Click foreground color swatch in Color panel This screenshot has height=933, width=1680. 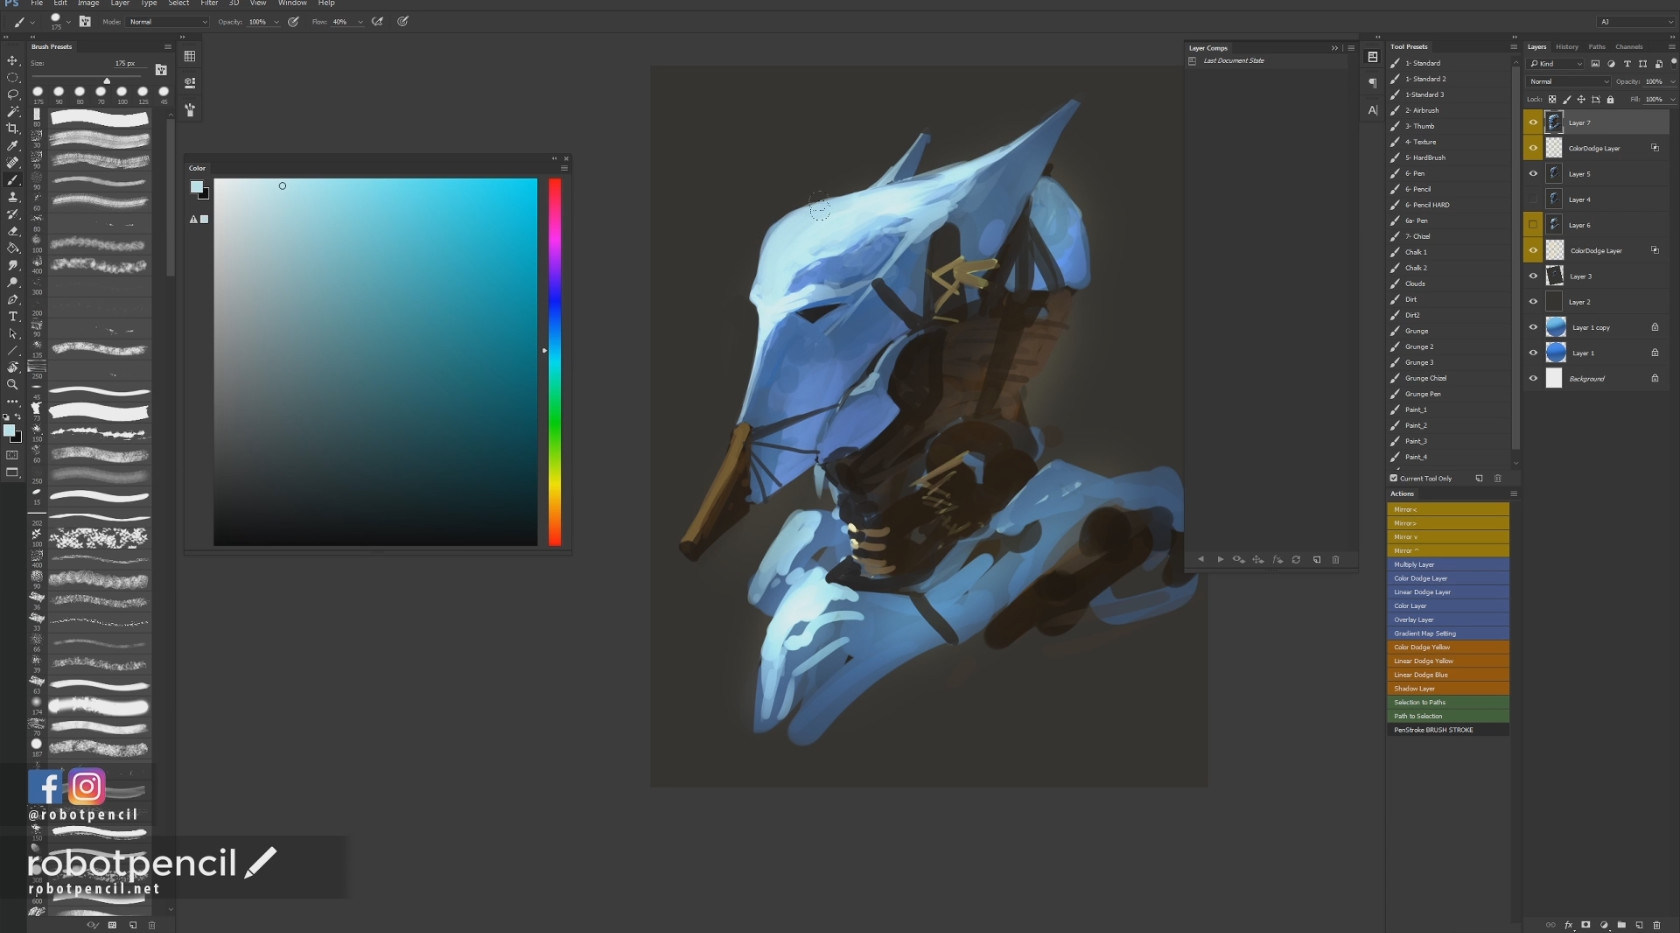coord(197,187)
